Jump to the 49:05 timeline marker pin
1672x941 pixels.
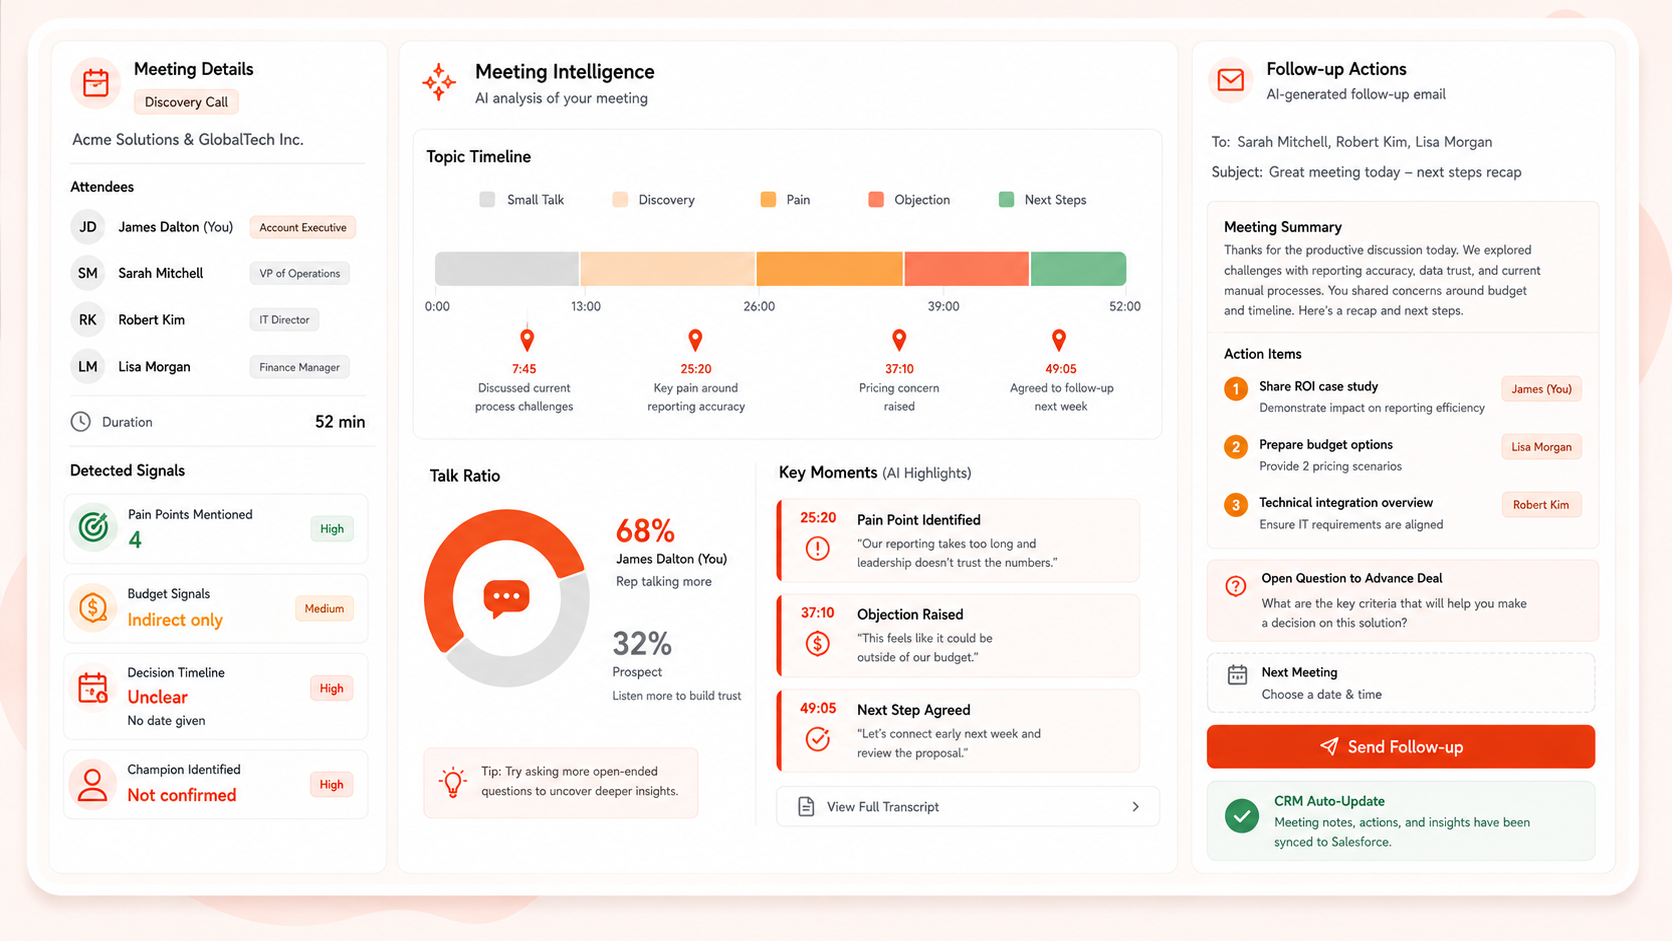click(1059, 340)
